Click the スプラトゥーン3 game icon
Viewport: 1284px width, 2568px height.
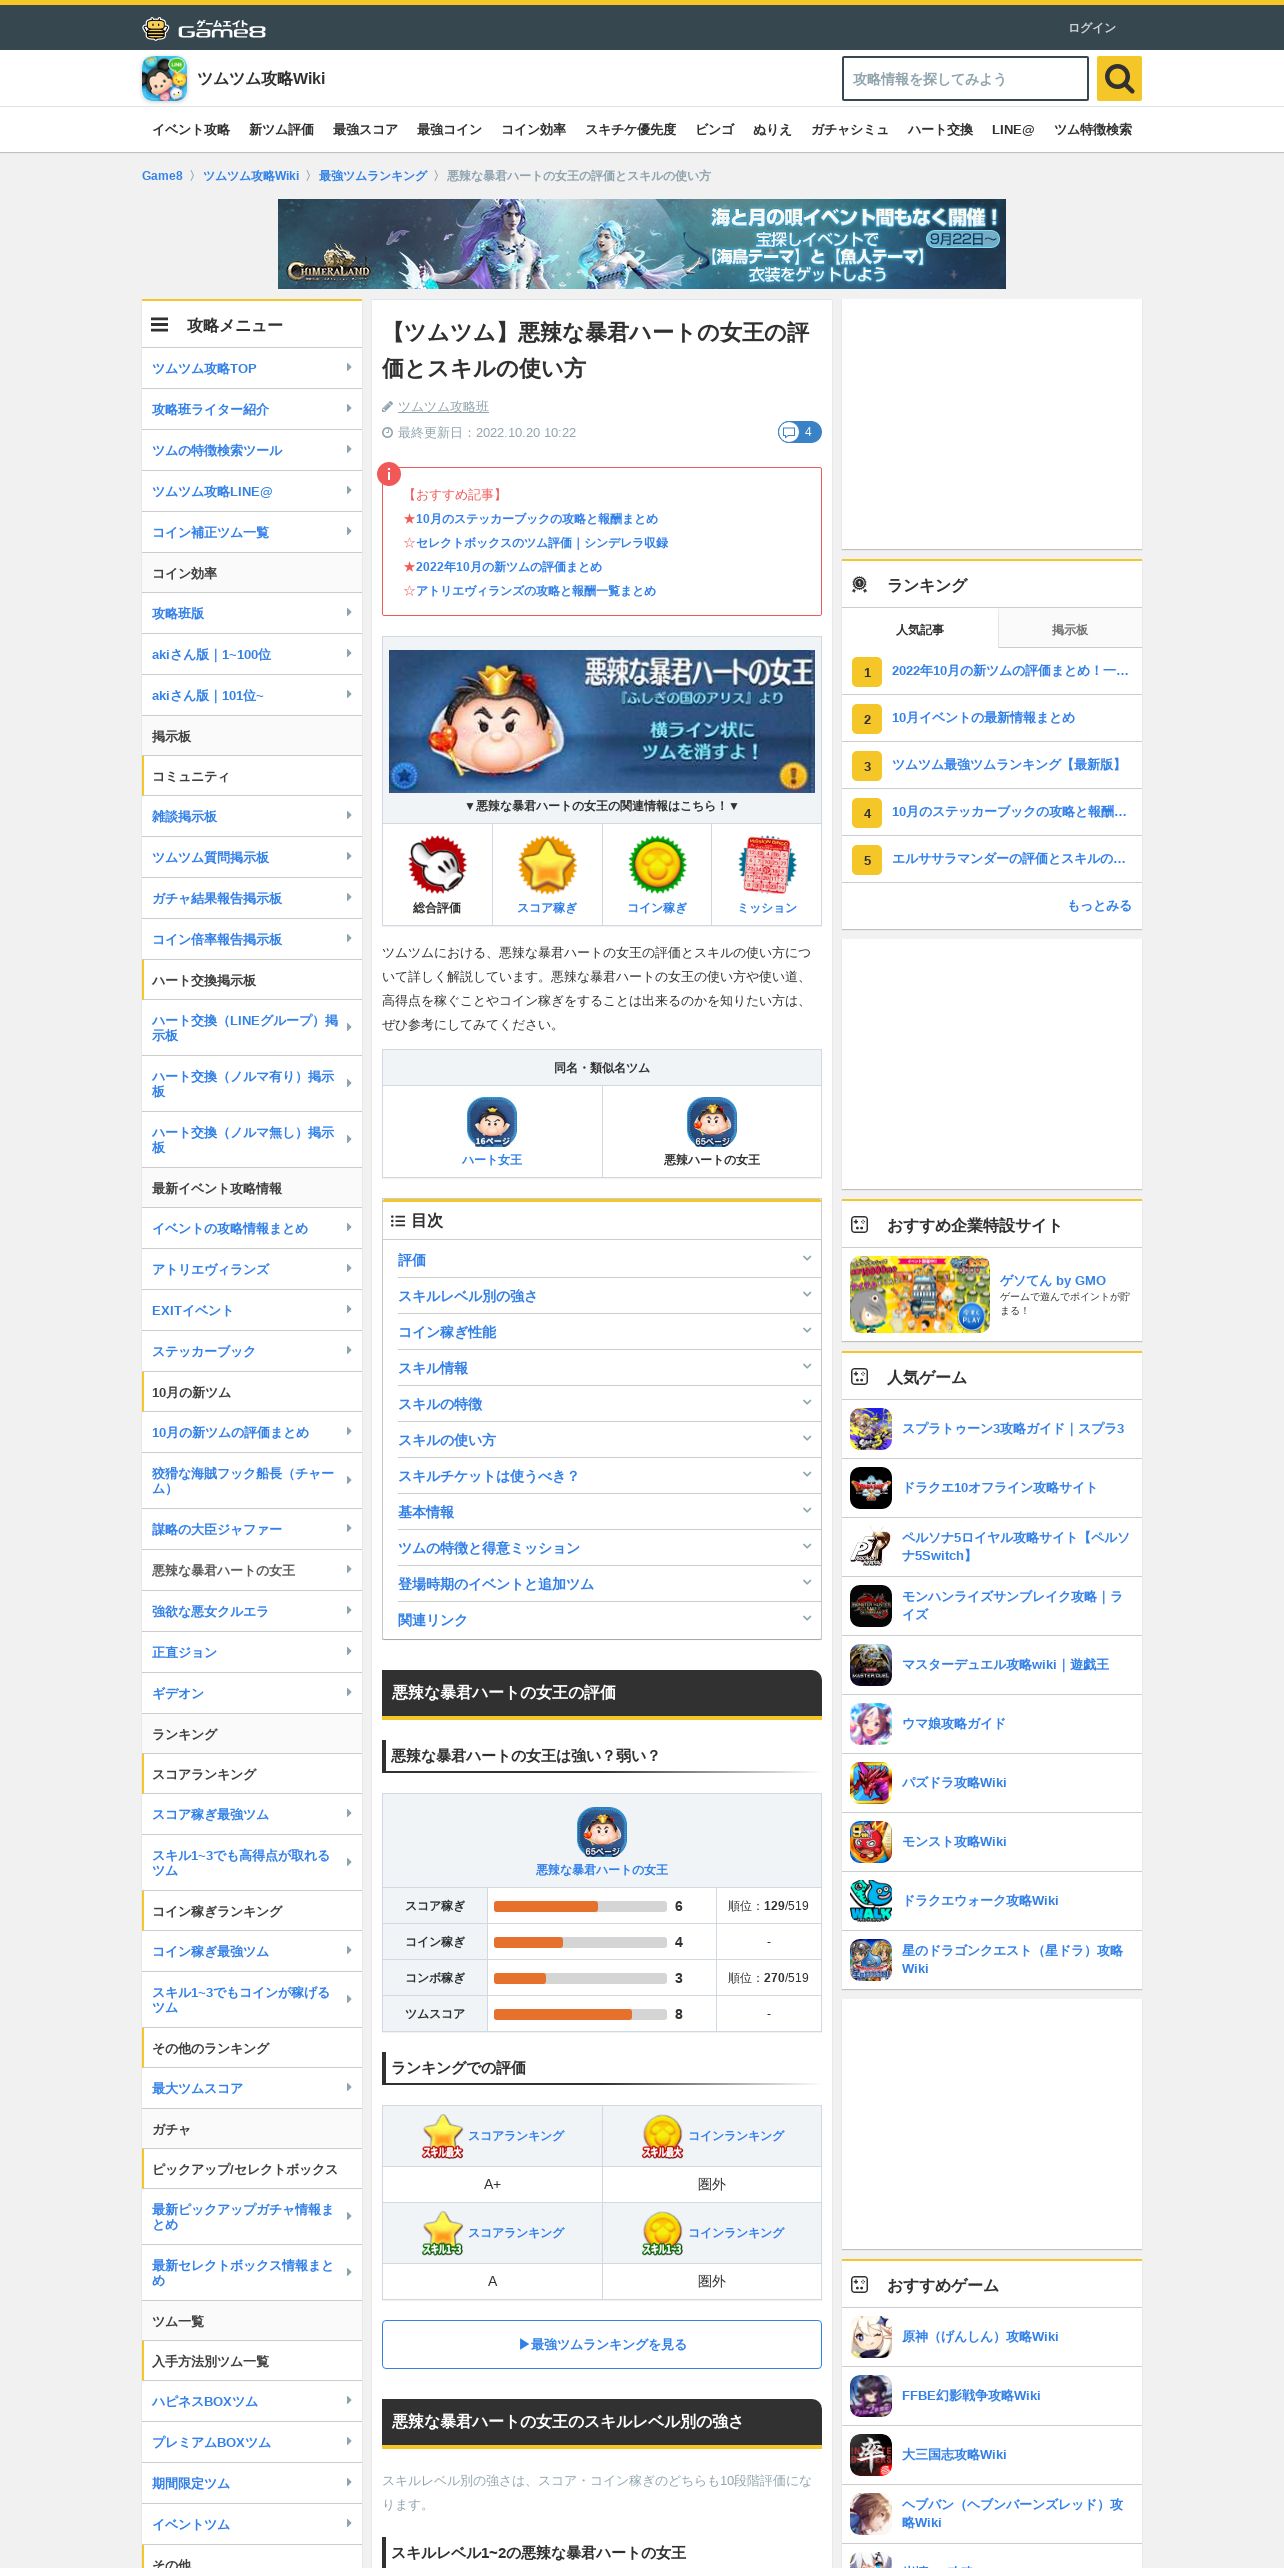click(871, 1429)
